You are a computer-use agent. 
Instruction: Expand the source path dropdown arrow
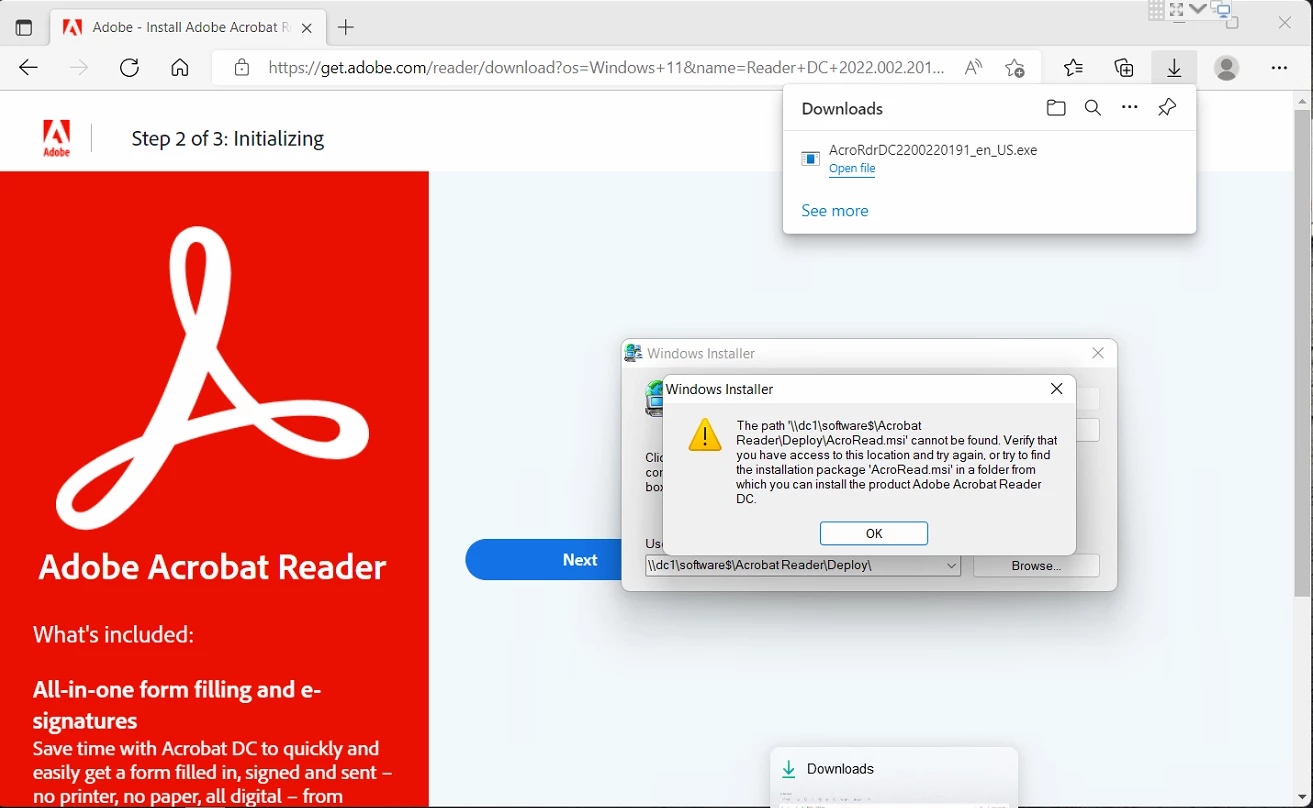[952, 566]
